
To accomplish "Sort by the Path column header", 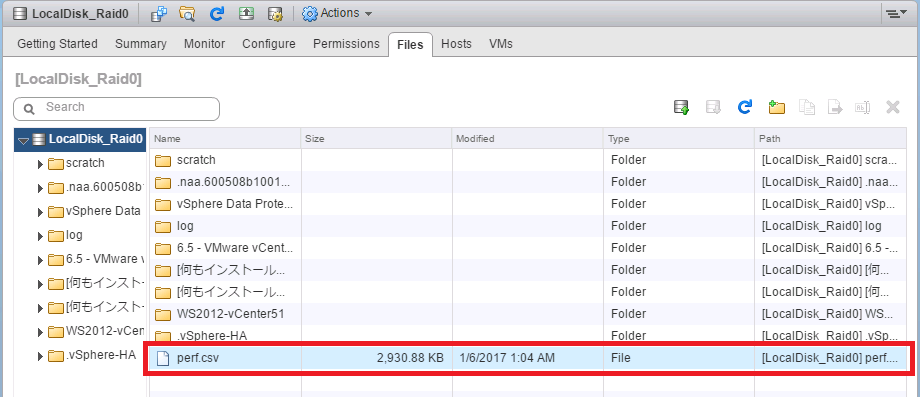I will coord(830,139).
